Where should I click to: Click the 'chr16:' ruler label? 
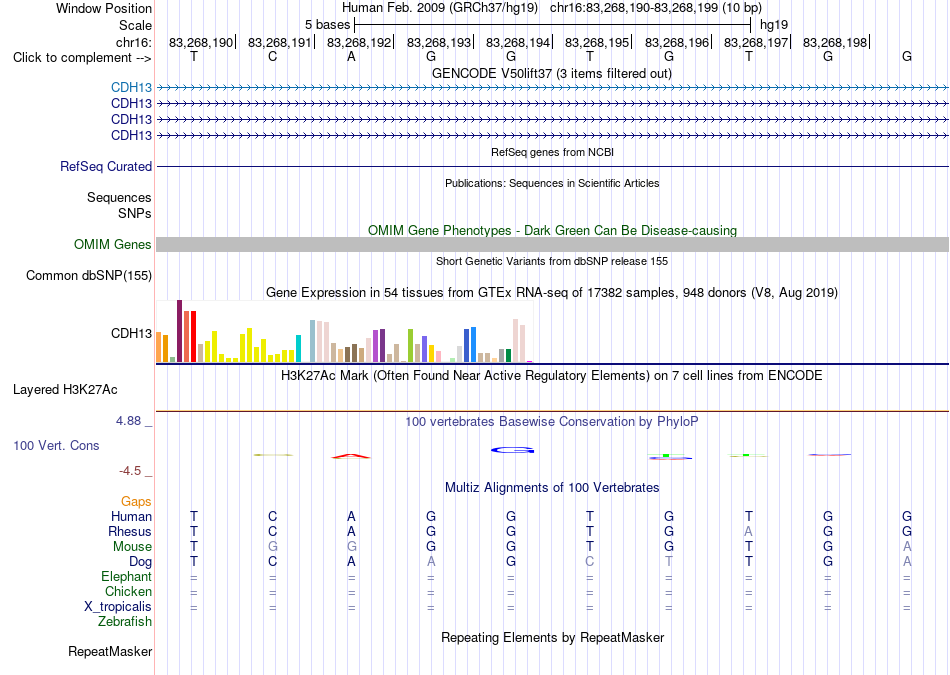(x=133, y=42)
